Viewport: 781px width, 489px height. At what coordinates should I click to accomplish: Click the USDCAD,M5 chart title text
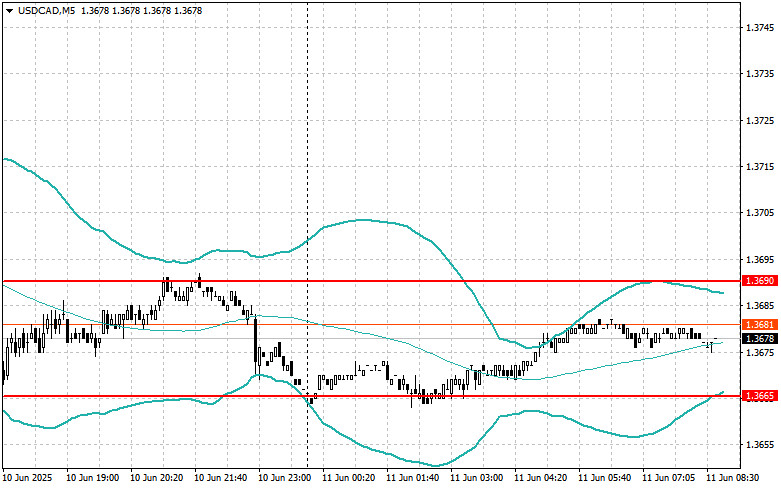pyautogui.click(x=46, y=10)
